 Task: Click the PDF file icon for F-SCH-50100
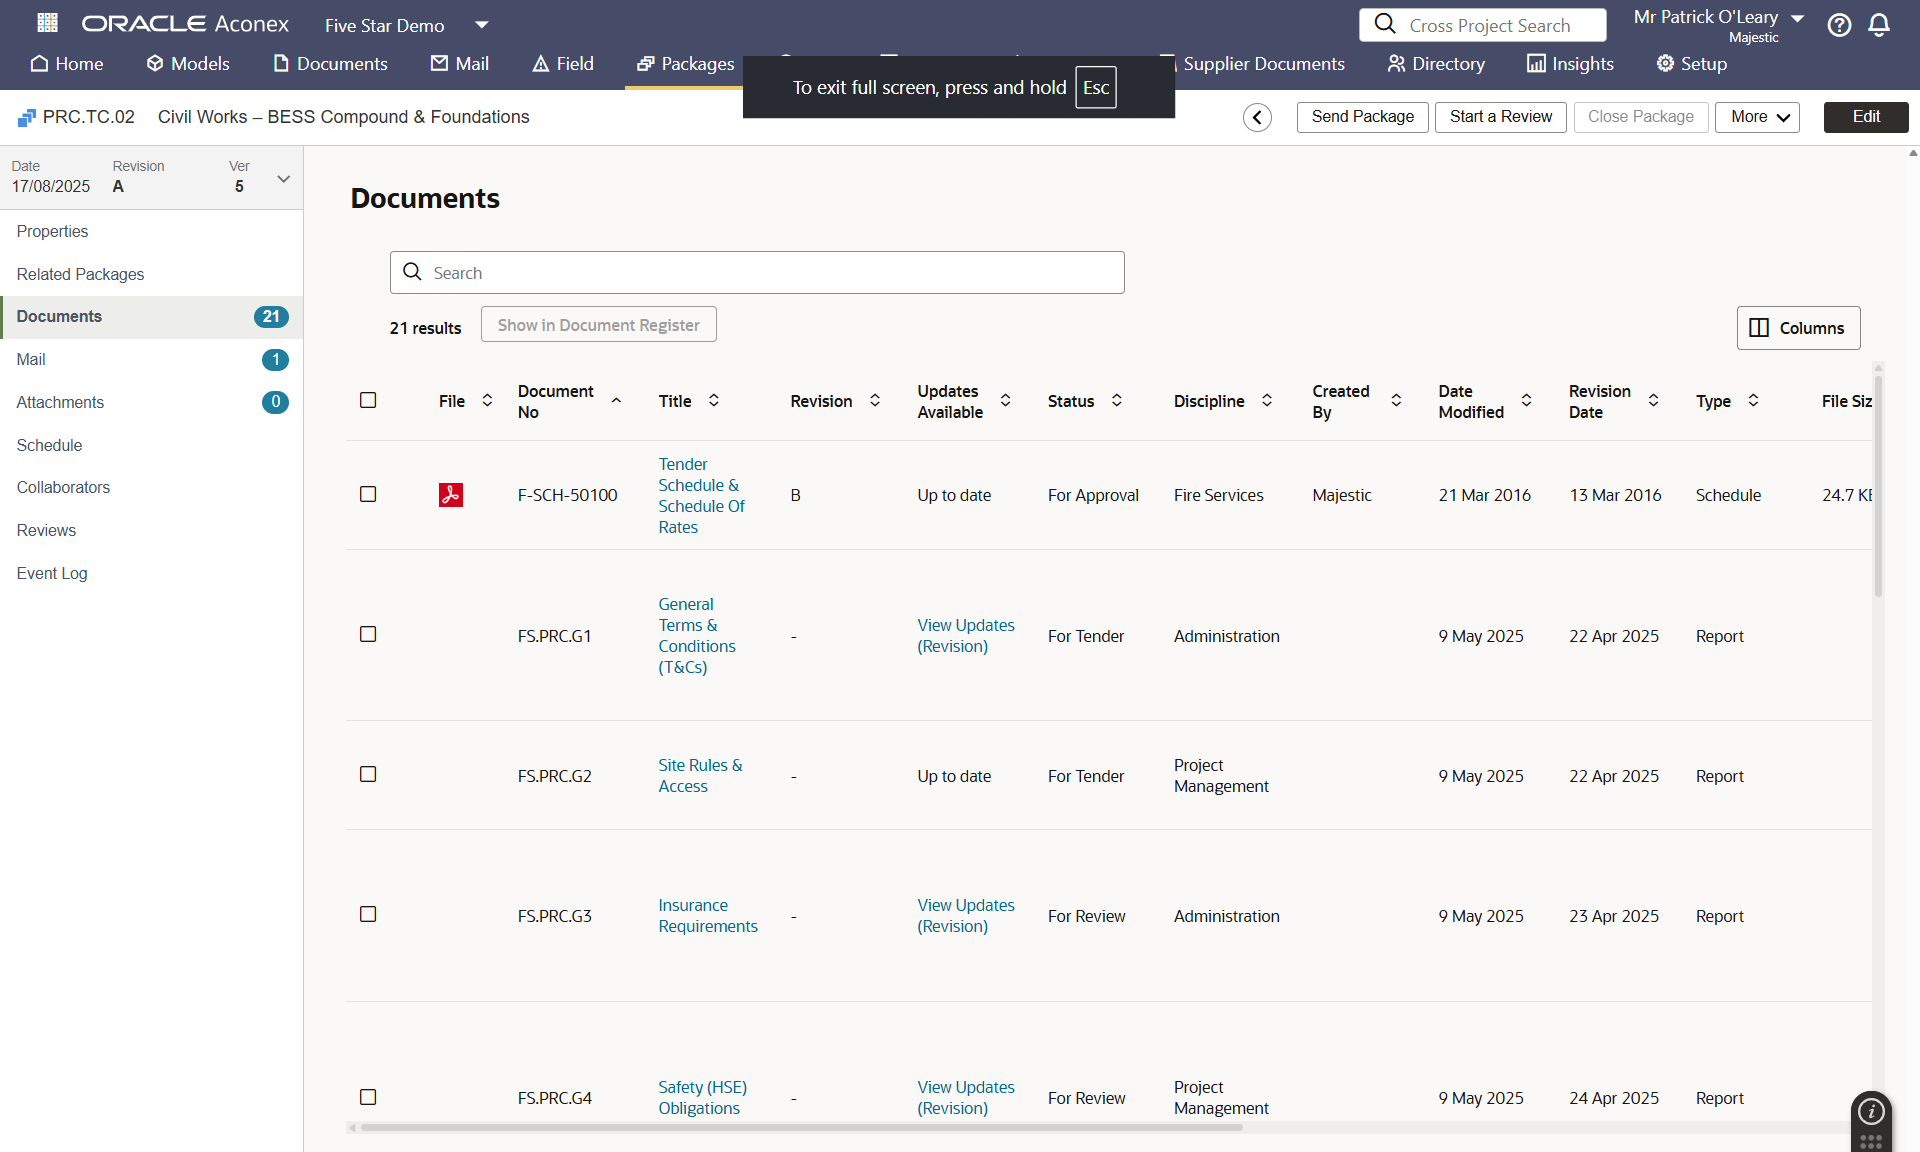coord(451,495)
